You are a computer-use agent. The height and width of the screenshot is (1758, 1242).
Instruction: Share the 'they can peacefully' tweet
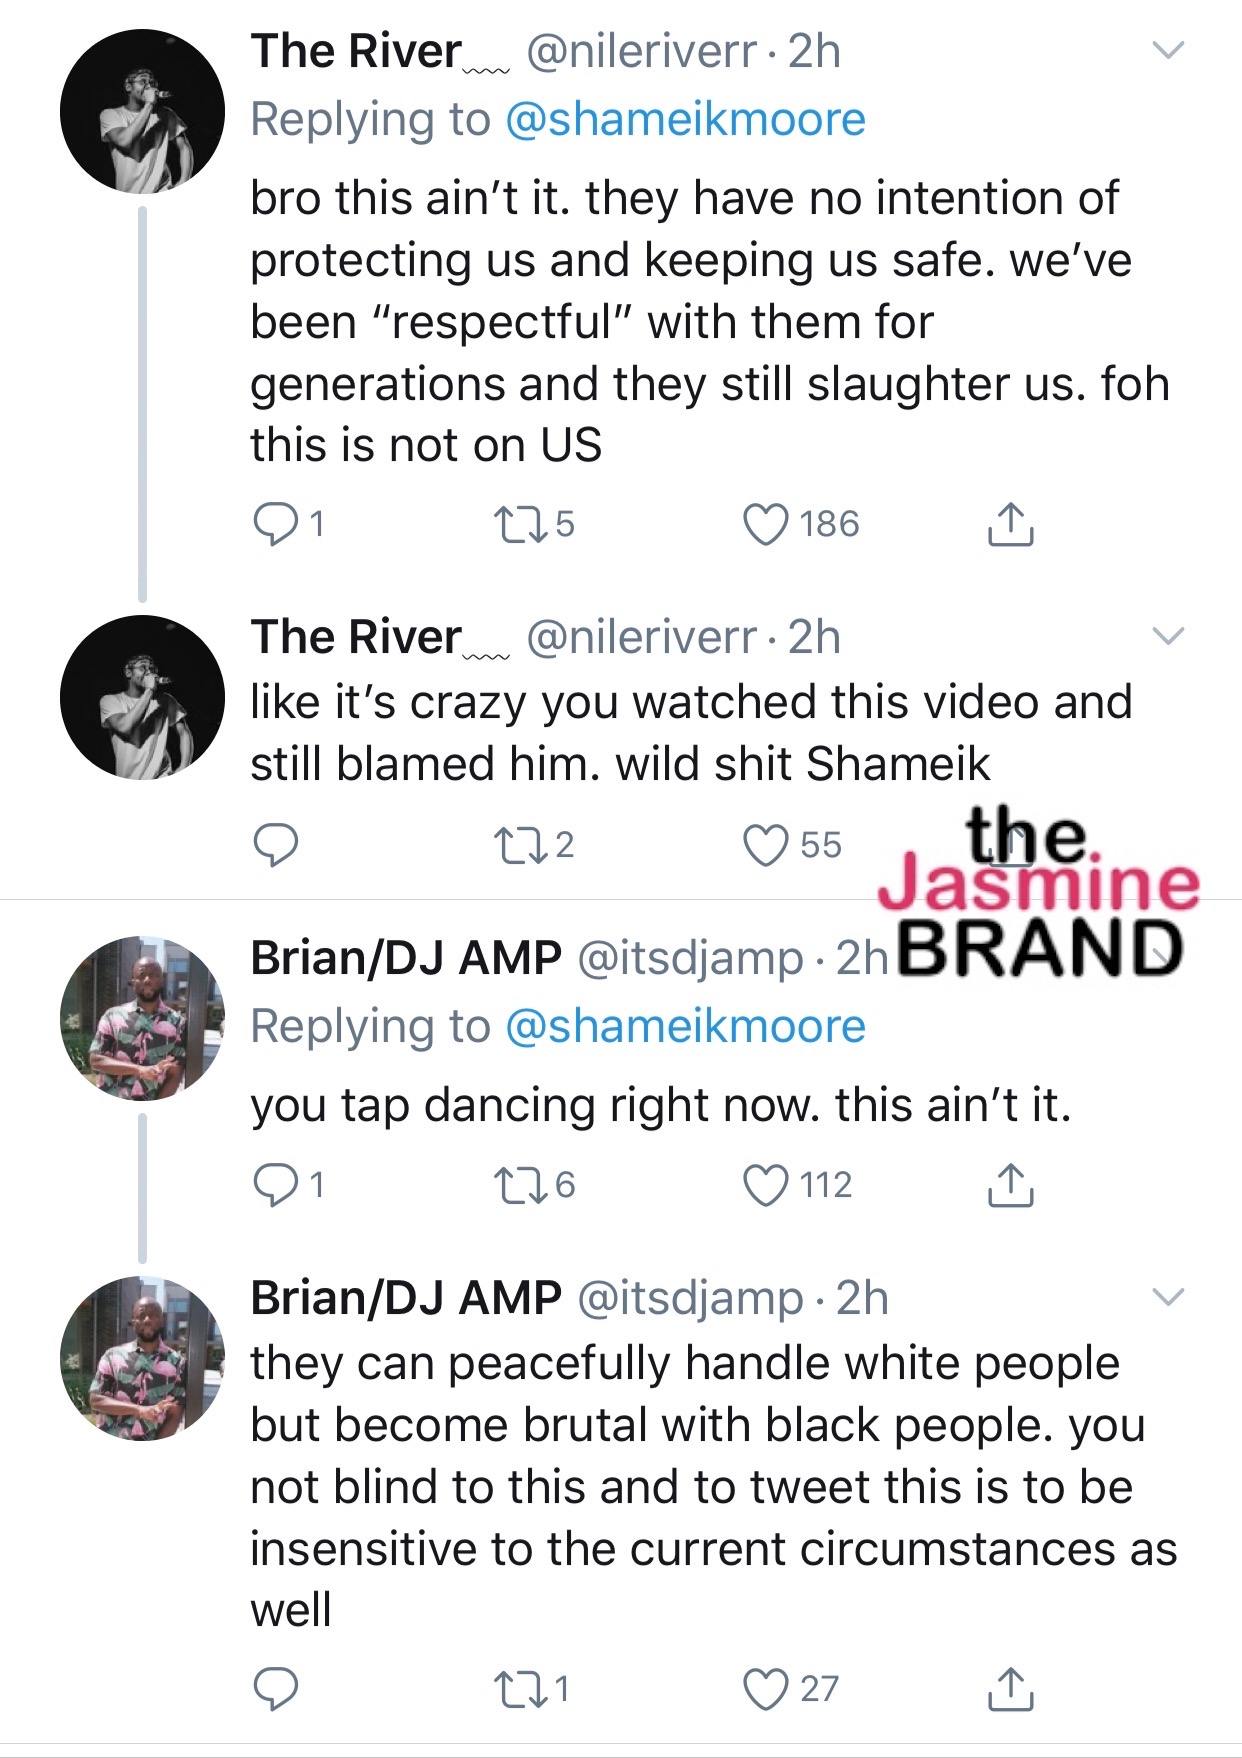[1010, 1689]
